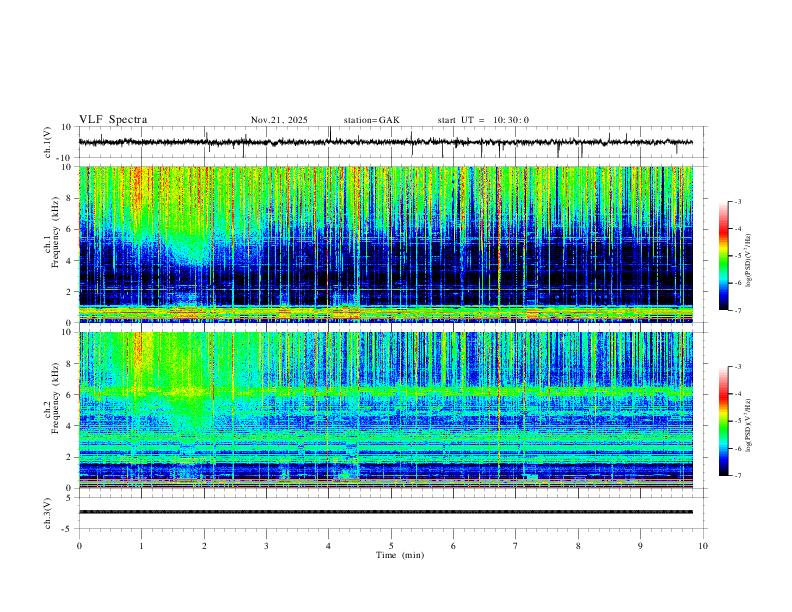The width and height of the screenshot is (792, 612).
Task: Click the 'ch.3(V)' axis label
Action: pyautogui.click(x=48, y=513)
